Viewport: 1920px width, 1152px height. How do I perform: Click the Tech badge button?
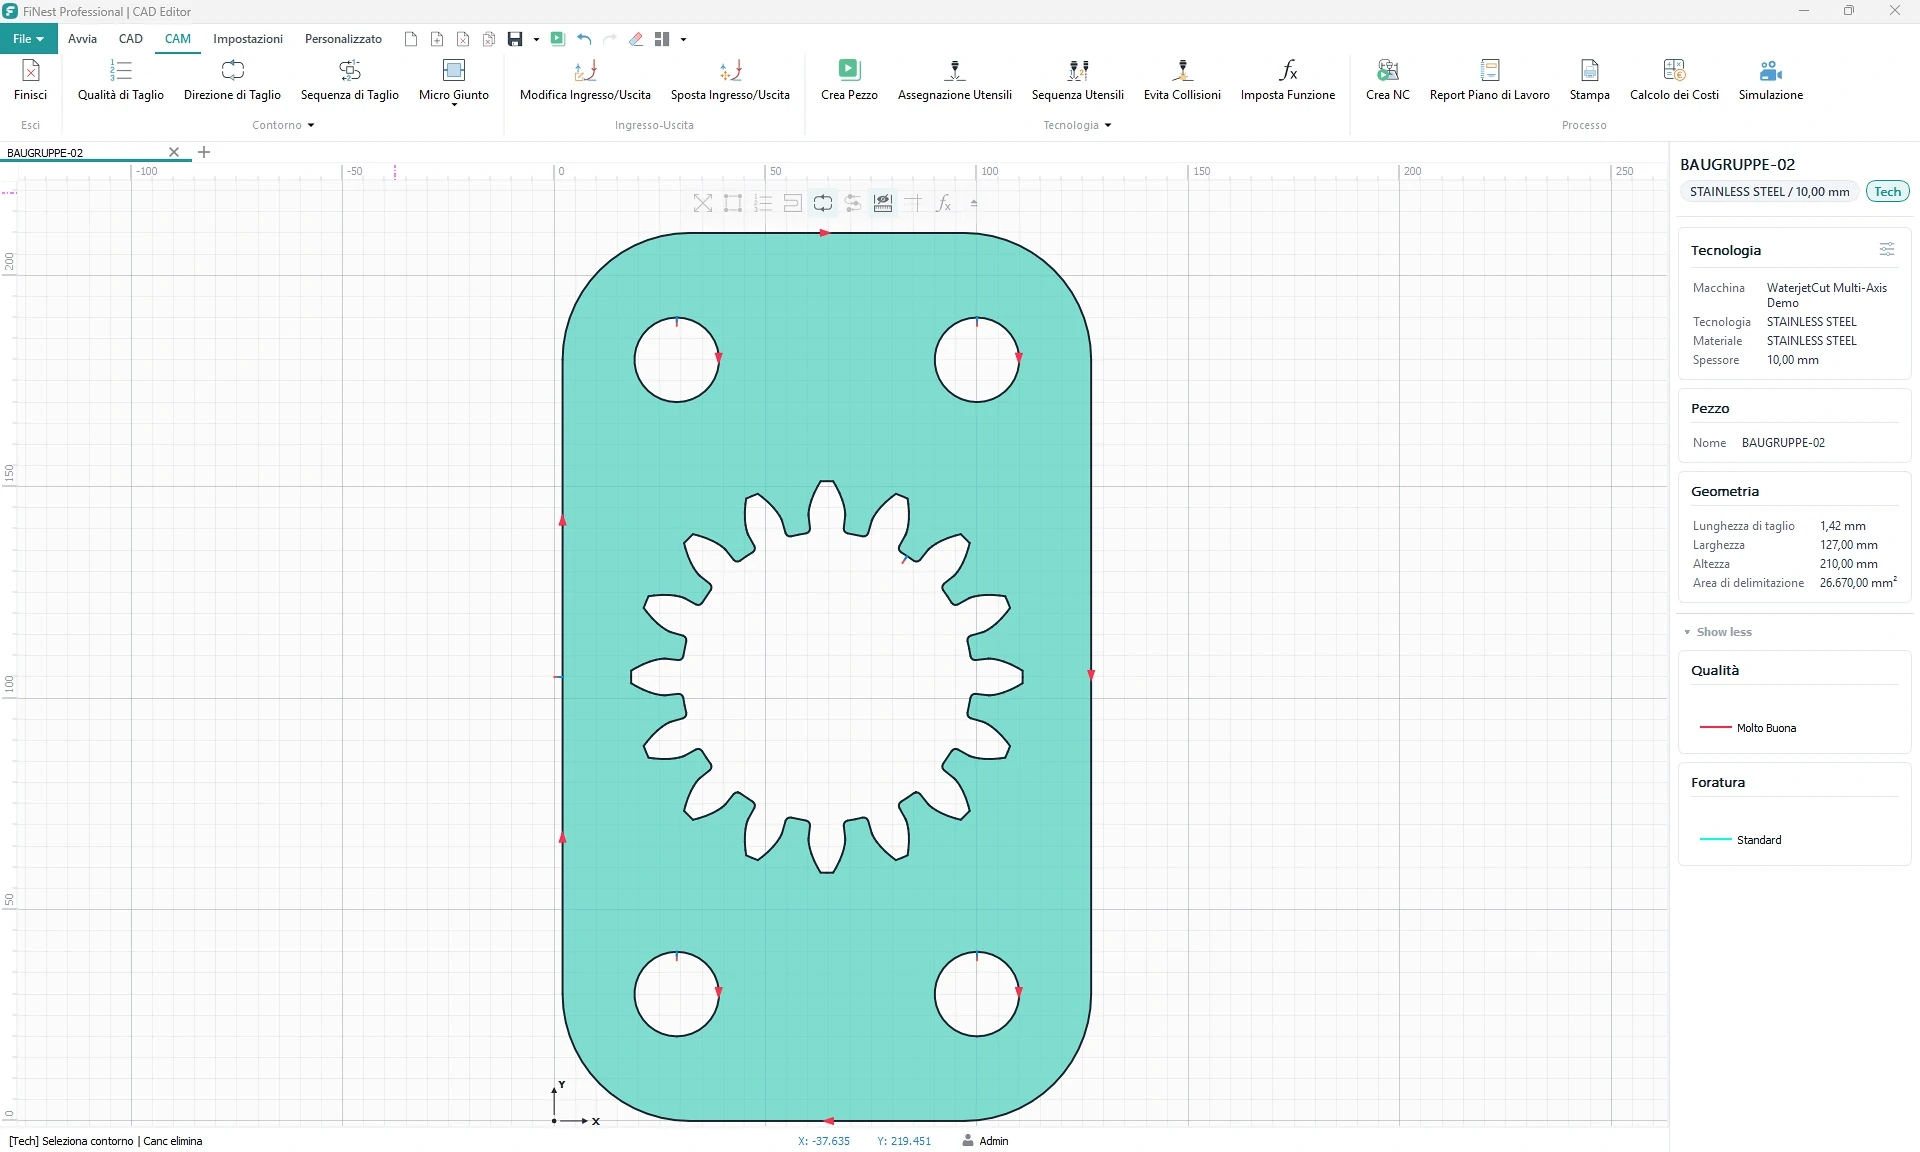pyautogui.click(x=1887, y=192)
